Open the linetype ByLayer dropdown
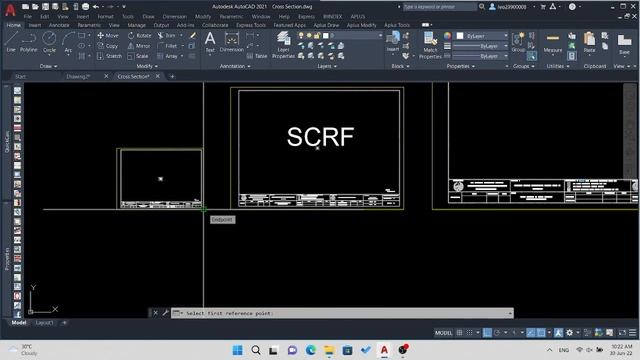Screen dimensions: 640x360 coord(482,56)
